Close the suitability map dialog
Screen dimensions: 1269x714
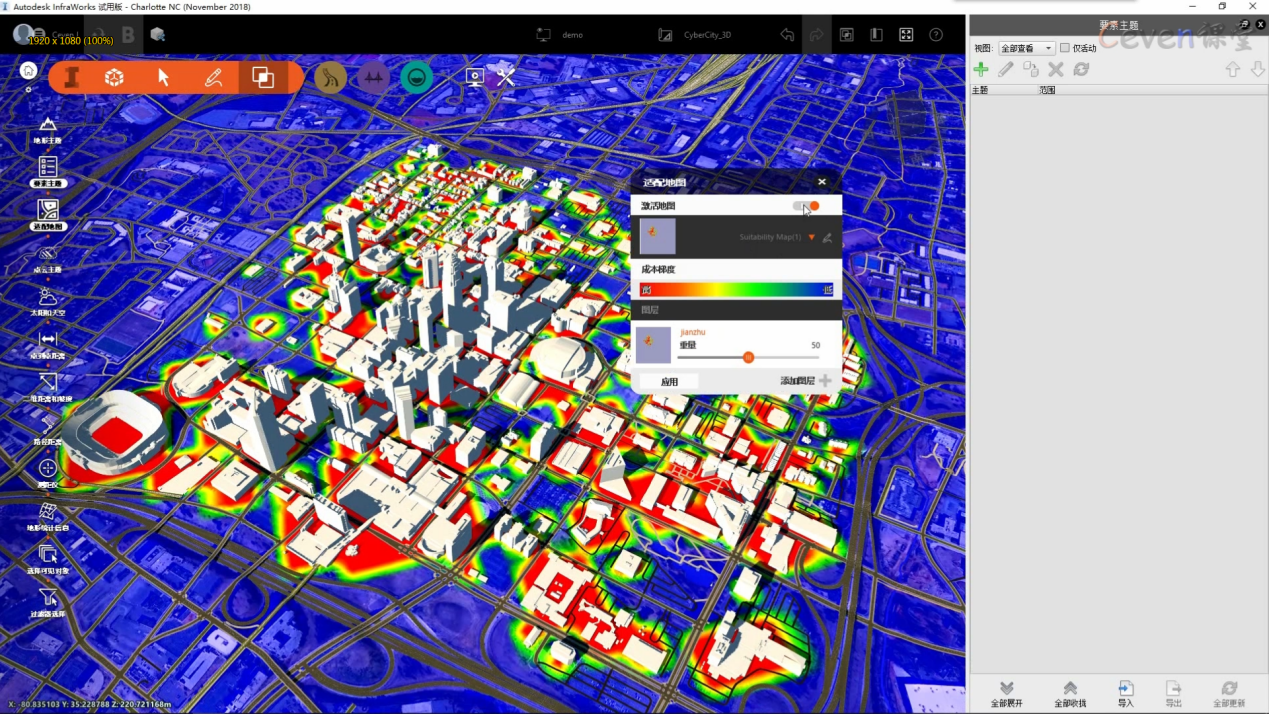[822, 182]
